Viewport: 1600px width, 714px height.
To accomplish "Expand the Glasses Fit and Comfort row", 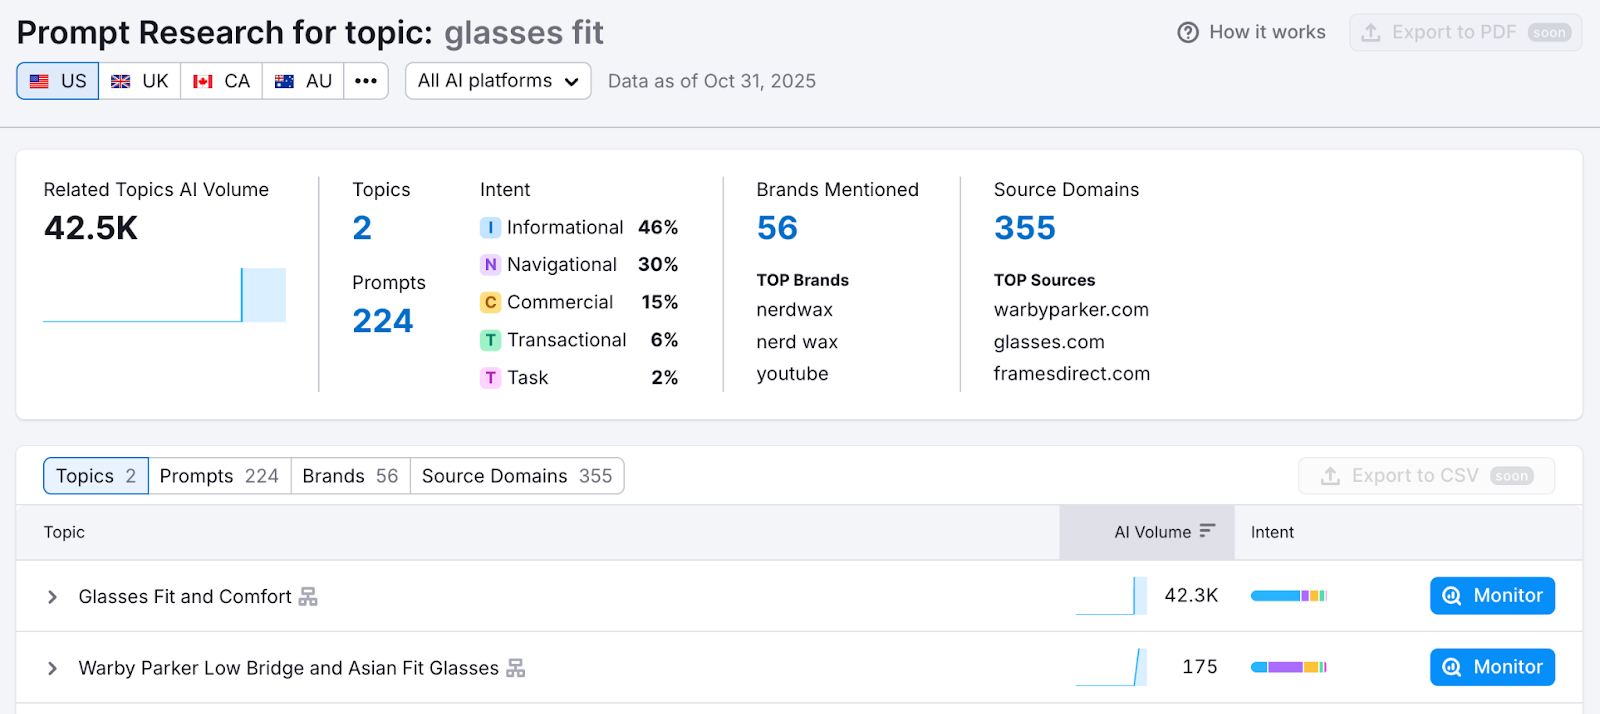I will tap(52, 597).
